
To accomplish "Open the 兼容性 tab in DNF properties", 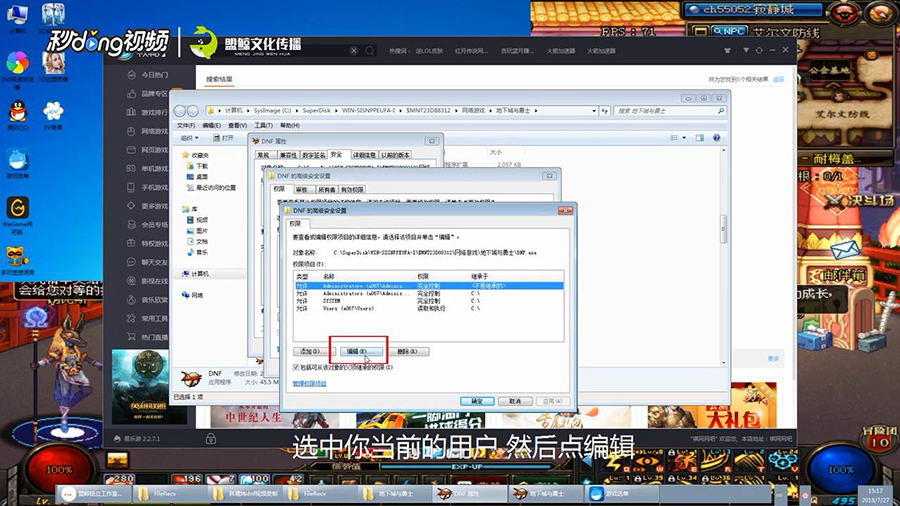I will tap(288, 155).
